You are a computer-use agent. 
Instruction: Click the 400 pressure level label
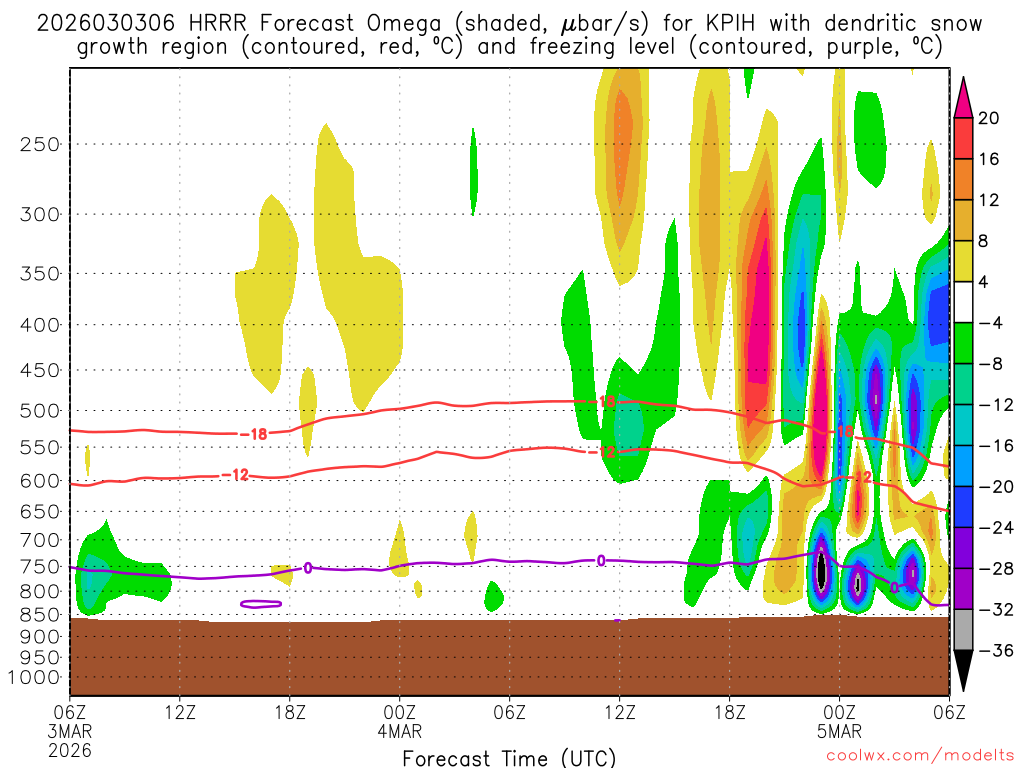[40, 325]
